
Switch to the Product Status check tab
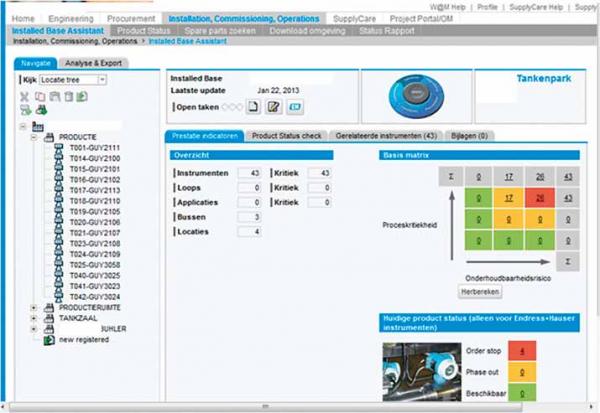(x=288, y=135)
